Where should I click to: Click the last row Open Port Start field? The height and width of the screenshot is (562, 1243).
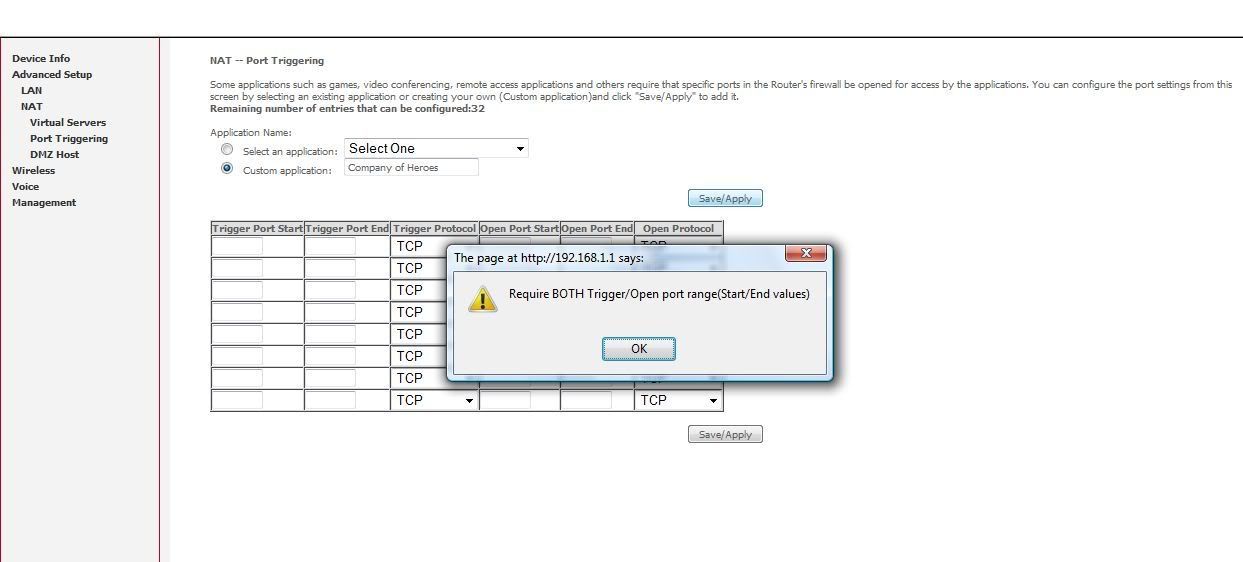(505, 400)
